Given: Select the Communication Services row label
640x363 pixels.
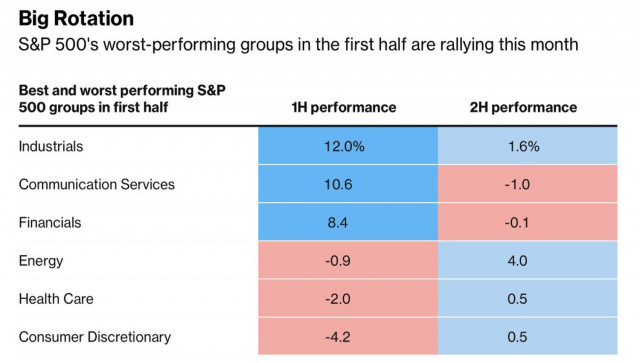Looking at the screenshot, I should pyautogui.click(x=97, y=185).
